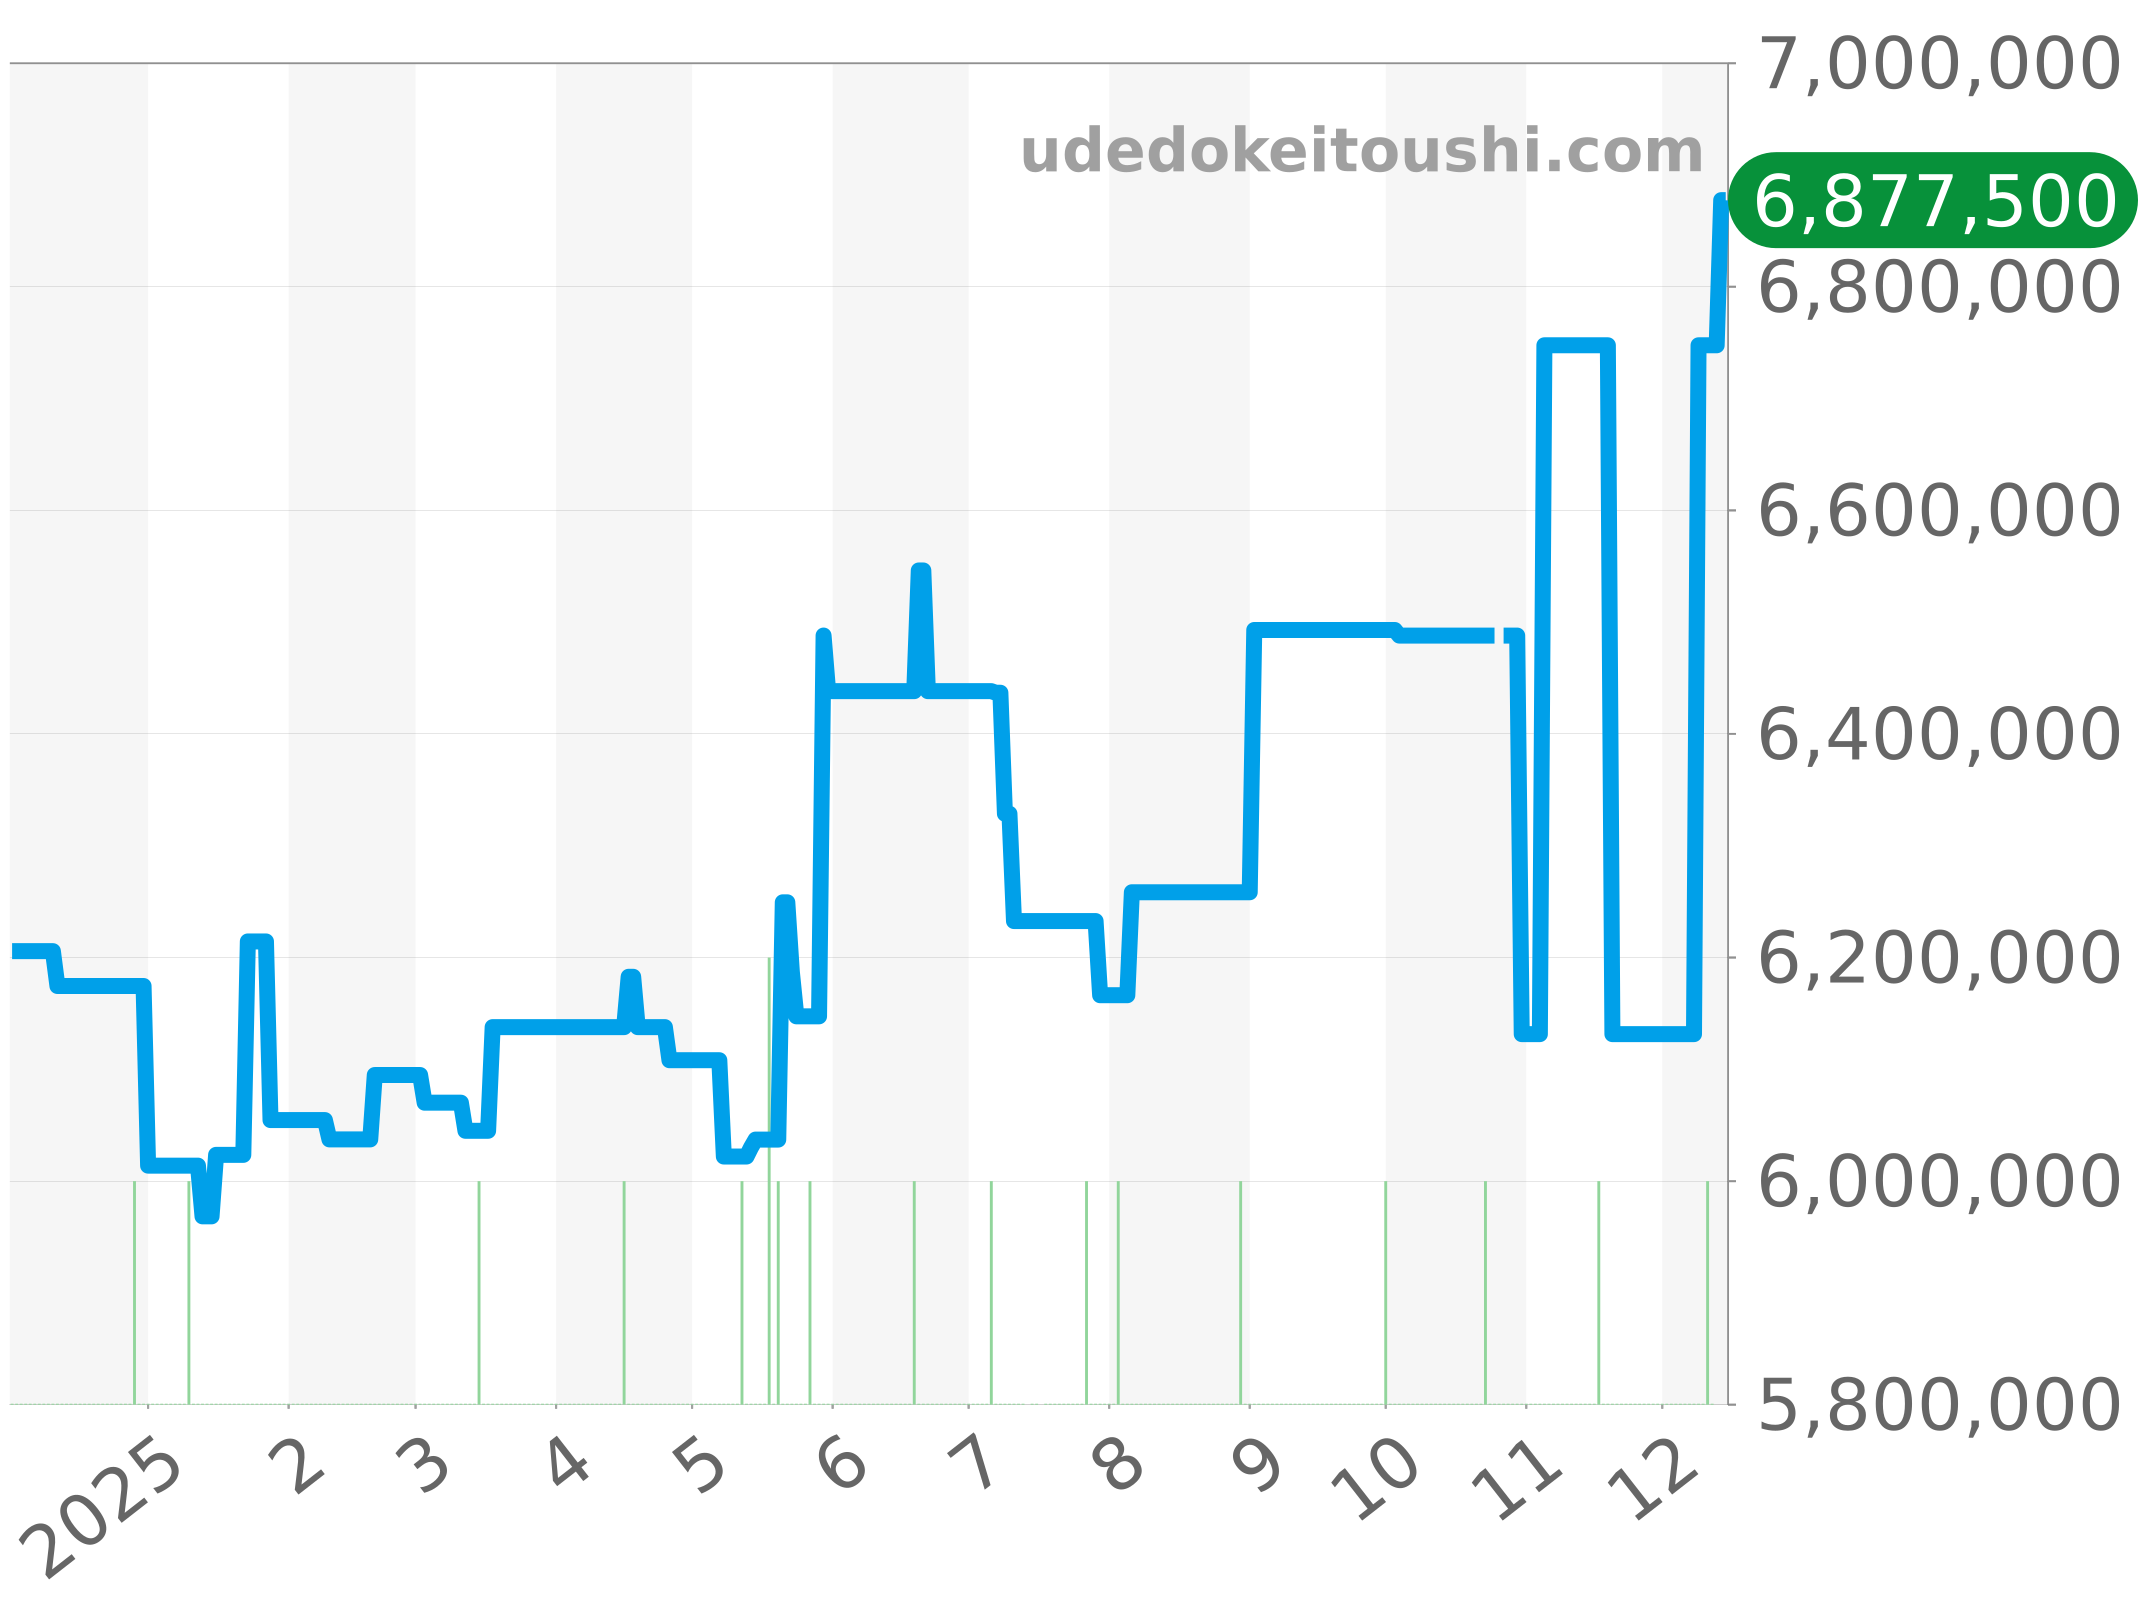Select month 5 on the time axis

[703, 1467]
